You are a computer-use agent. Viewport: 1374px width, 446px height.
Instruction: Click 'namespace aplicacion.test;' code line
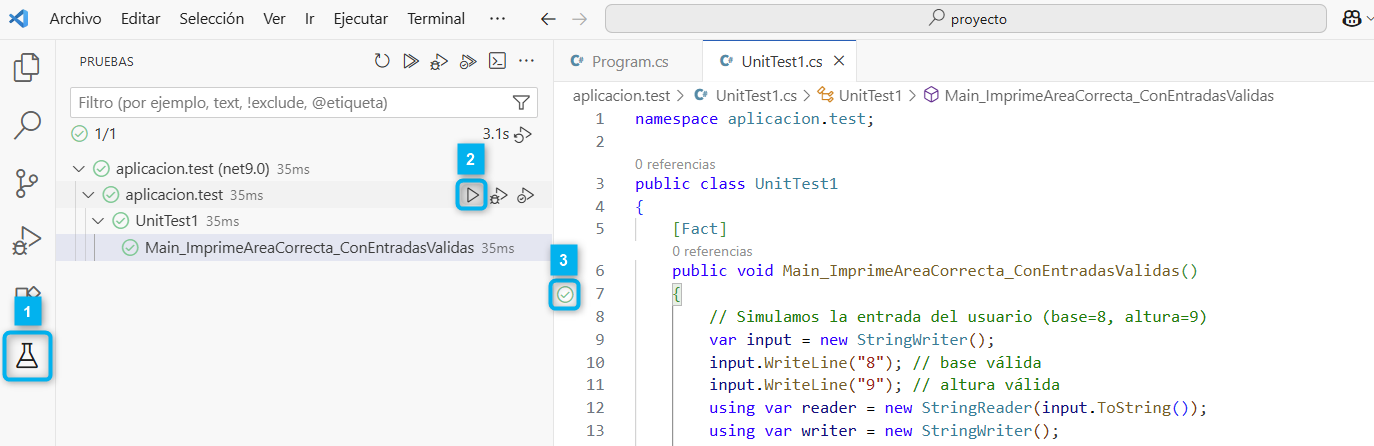(x=754, y=119)
